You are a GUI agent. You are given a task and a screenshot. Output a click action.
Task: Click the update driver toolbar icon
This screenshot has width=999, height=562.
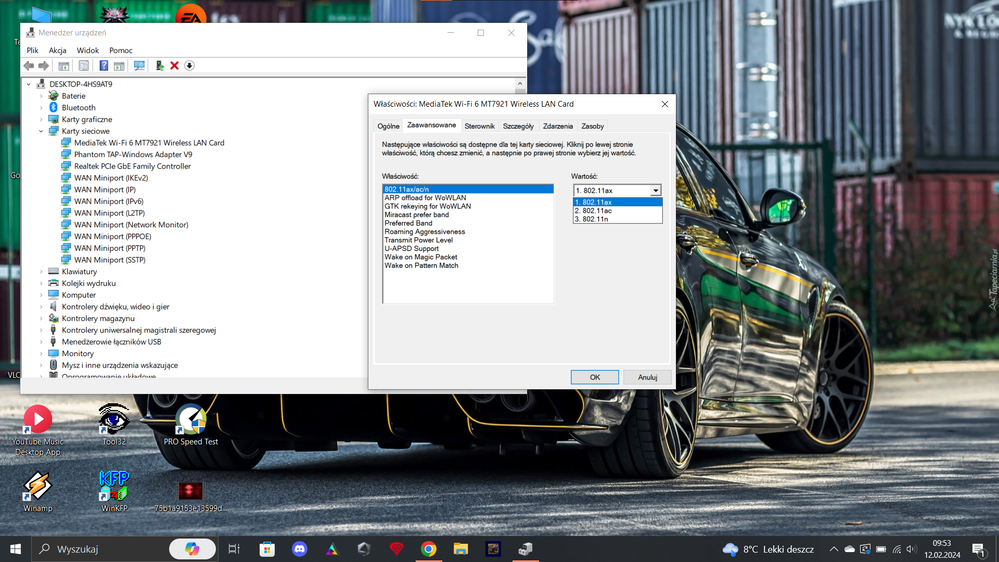pyautogui.click(x=159, y=66)
